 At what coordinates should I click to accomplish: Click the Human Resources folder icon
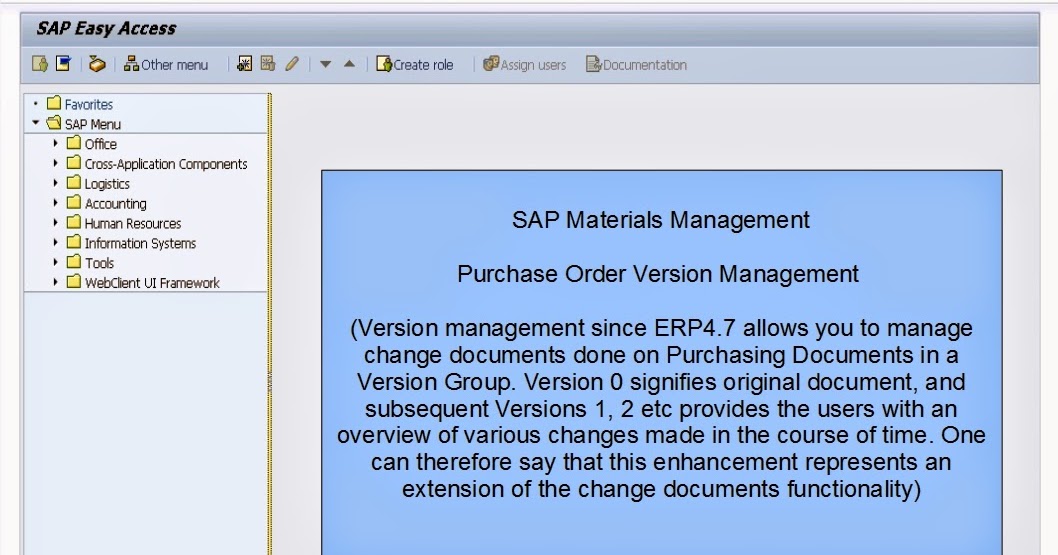tap(74, 222)
